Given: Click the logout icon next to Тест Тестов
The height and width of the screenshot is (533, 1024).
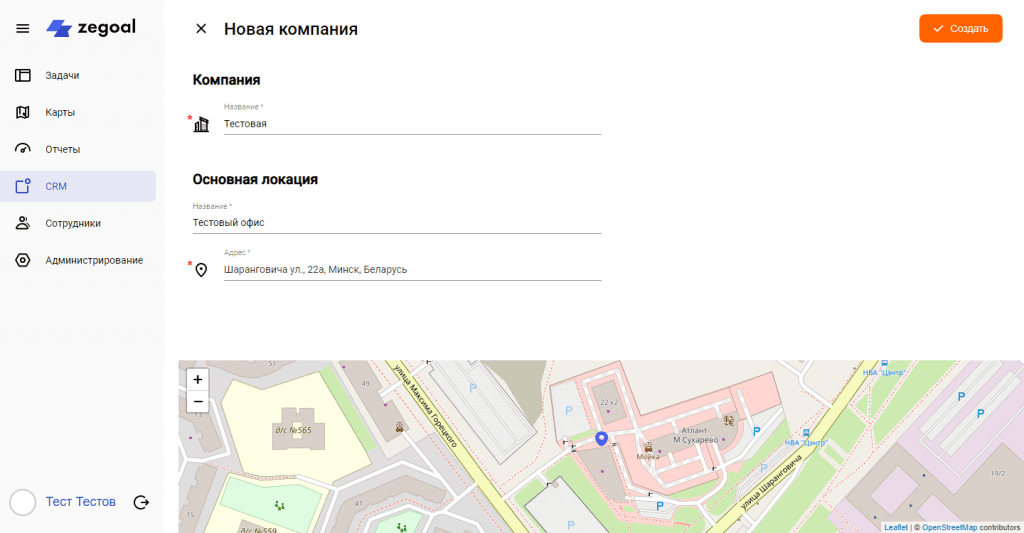Looking at the screenshot, I should (x=141, y=502).
